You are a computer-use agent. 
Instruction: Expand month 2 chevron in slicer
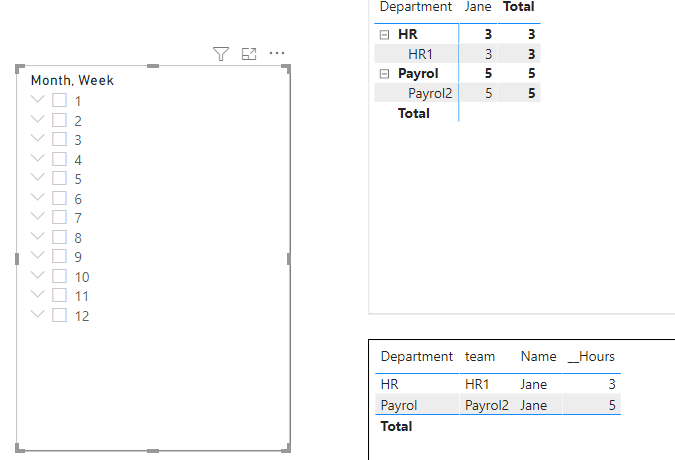38,119
